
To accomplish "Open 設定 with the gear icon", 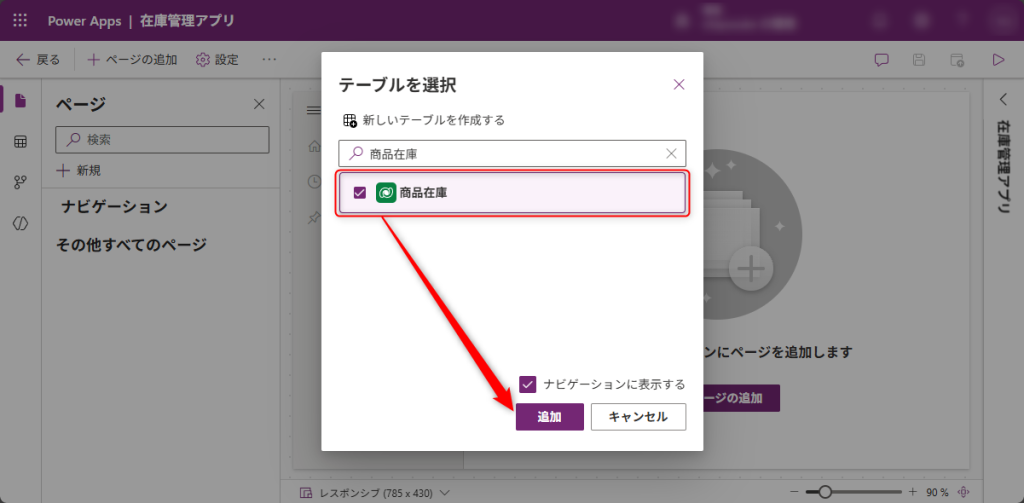I will (x=217, y=60).
